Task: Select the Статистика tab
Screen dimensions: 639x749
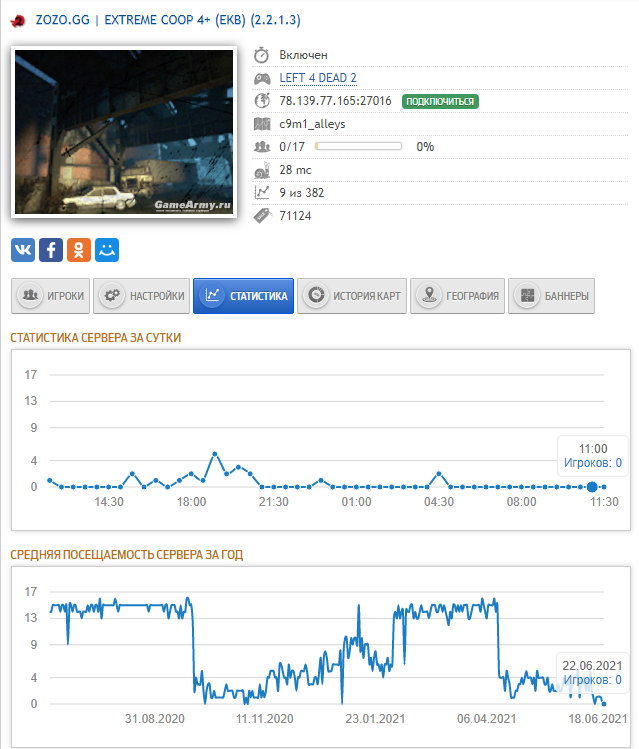Action: pos(244,296)
